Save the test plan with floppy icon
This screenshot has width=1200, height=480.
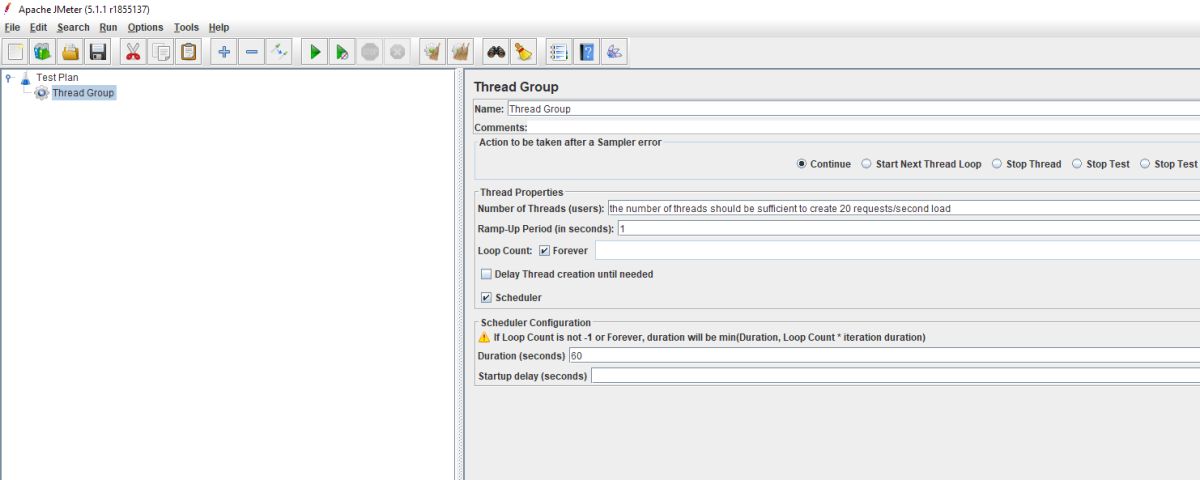pyautogui.click(x=98, y=51)
